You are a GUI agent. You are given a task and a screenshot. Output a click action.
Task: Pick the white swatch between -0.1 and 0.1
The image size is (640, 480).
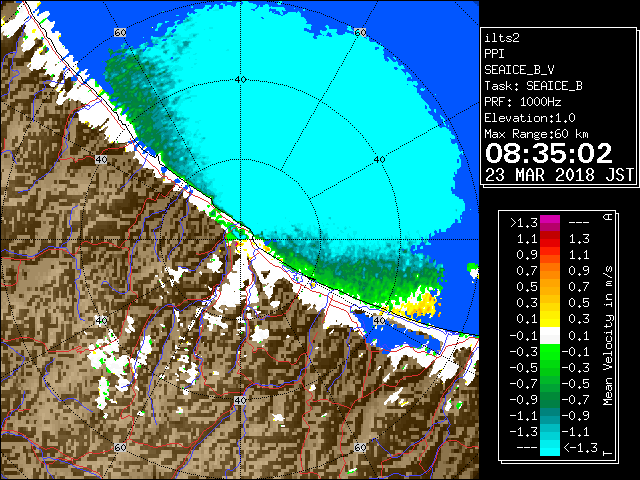(x=549, y=336)
